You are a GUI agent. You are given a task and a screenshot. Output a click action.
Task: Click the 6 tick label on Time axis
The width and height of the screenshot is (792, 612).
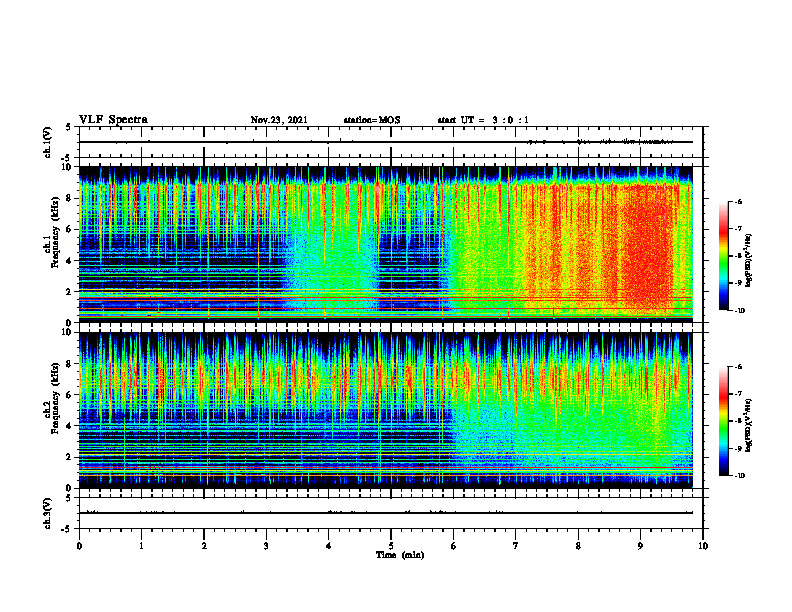click(454, 546)
